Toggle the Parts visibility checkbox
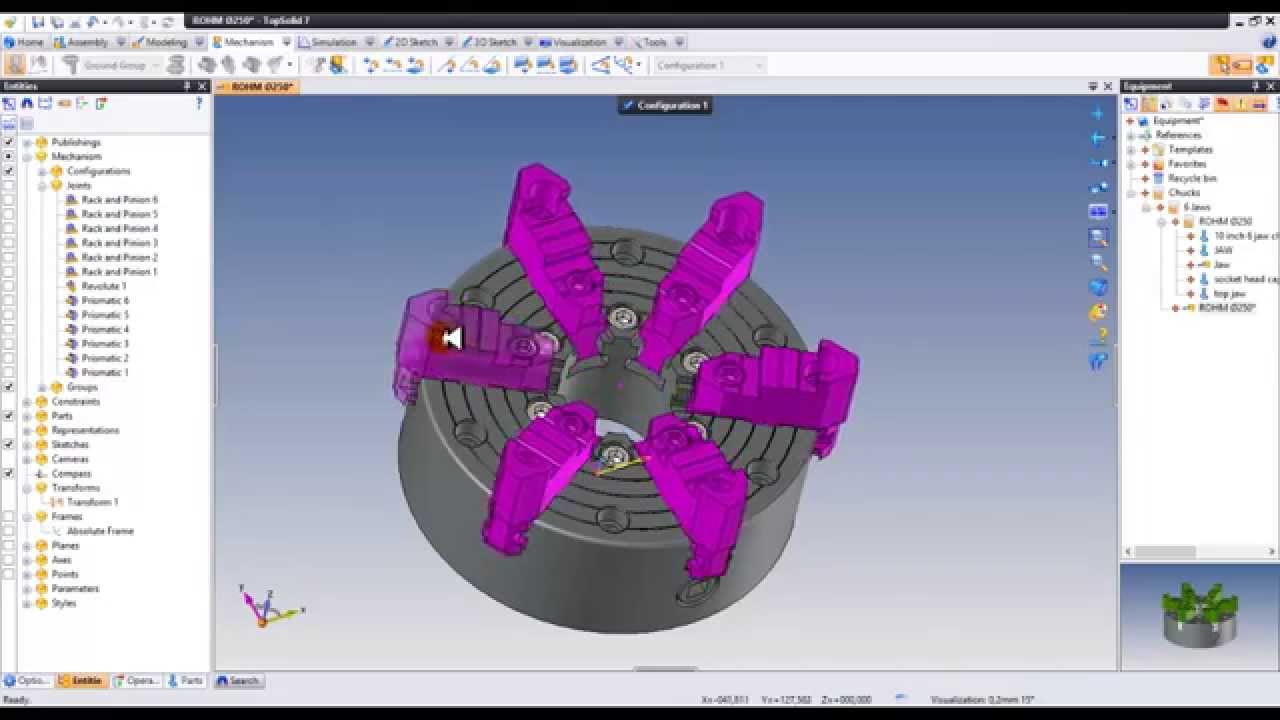Image resolution: width=1280 pixels, height=720 pixels. [x=9, y=416]
